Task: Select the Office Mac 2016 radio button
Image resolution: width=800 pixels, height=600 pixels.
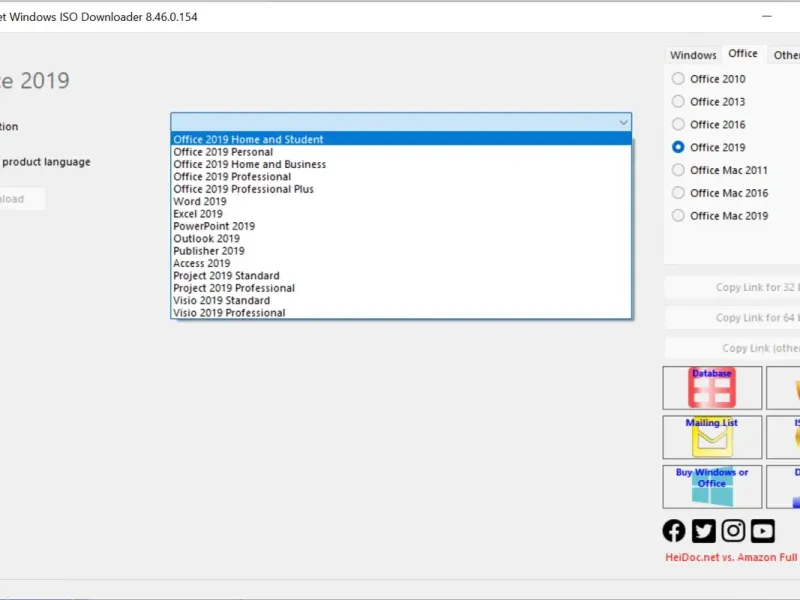Action: pyautogui.click(x=678, y=193)
